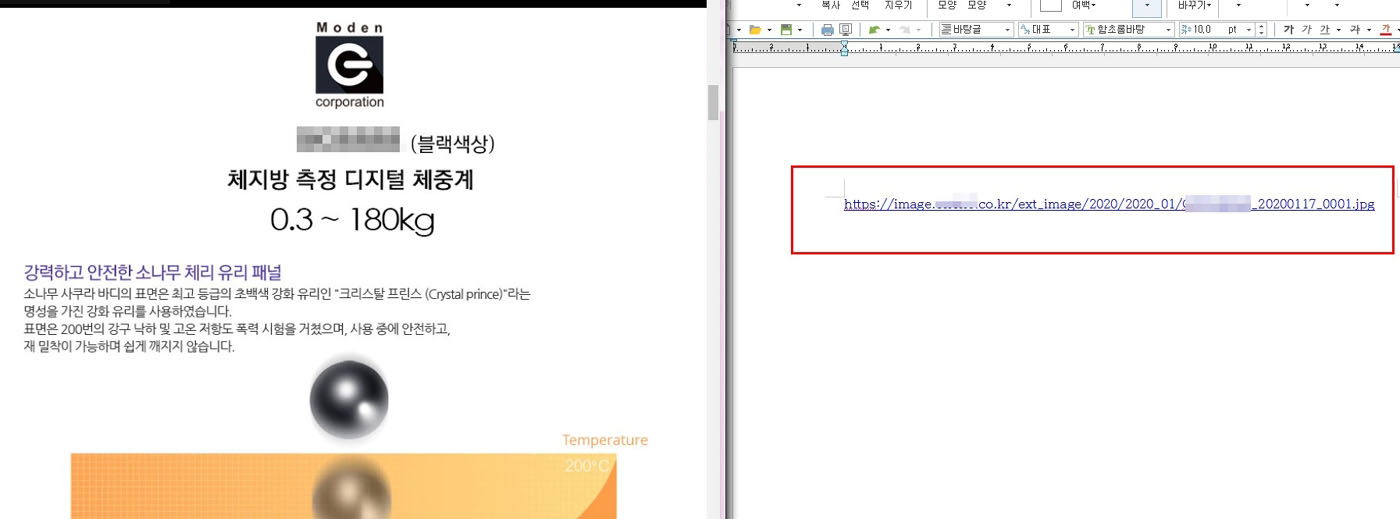The image size is (1400, 519).
Task: Click the print preview icon
Action: pos(846,30)
